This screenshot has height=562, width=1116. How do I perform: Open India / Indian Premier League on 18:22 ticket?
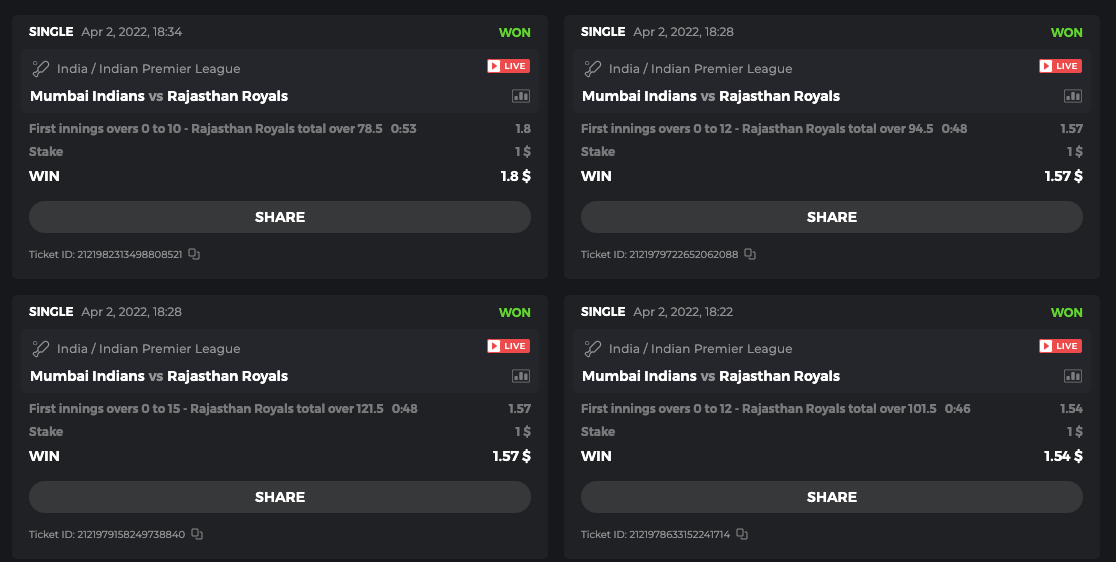tap(700, 349)
